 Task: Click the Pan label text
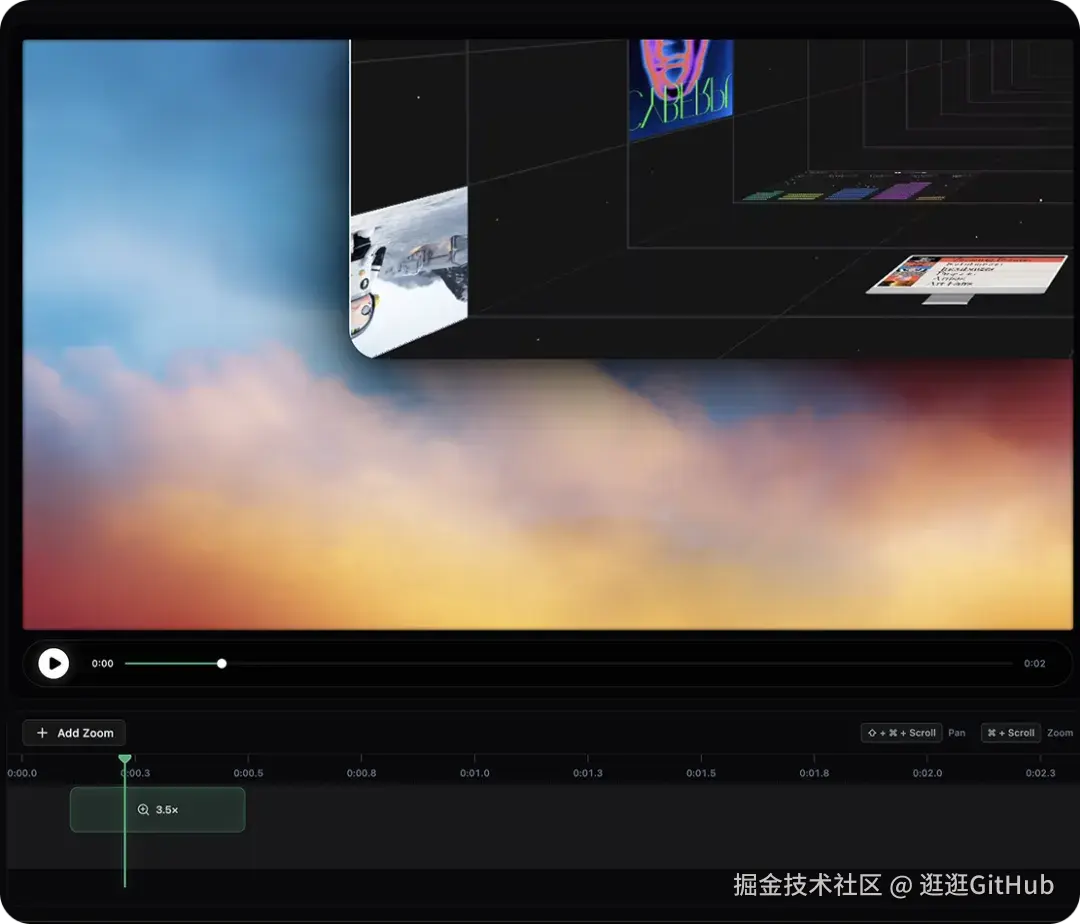[x=957, y=733]
